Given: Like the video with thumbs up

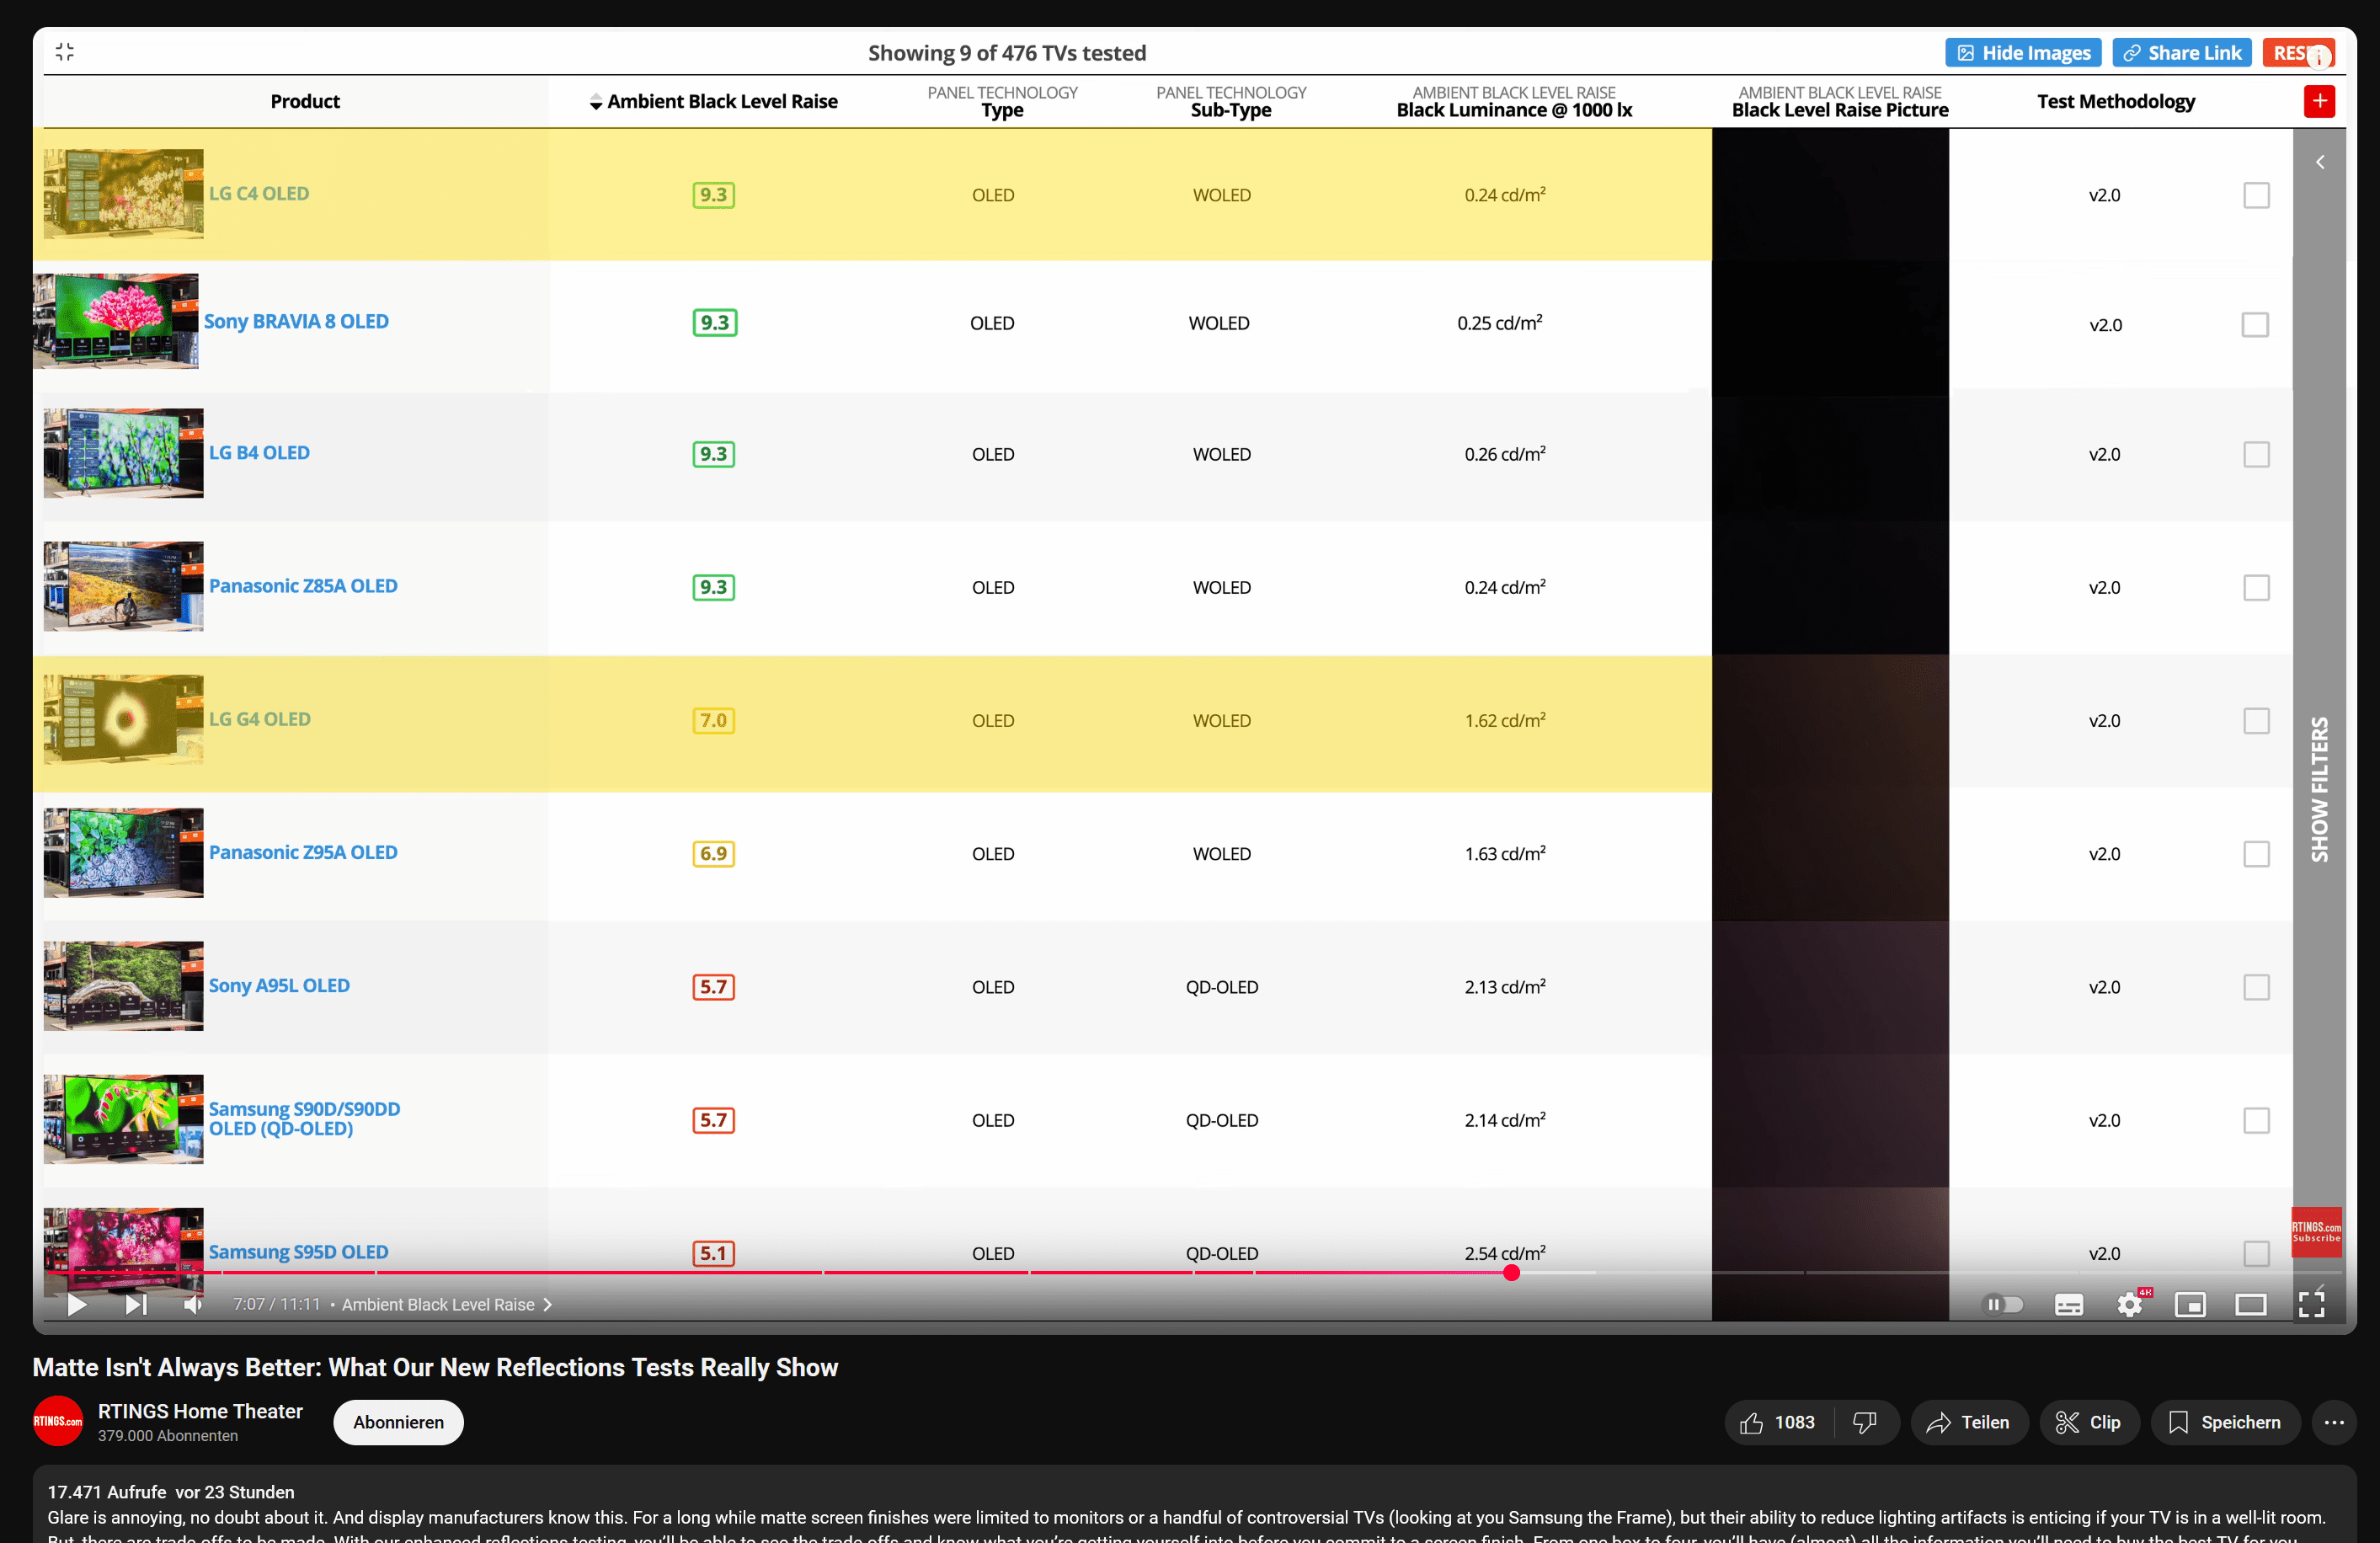Looking at the screenshot, I should [1778, 1422].
